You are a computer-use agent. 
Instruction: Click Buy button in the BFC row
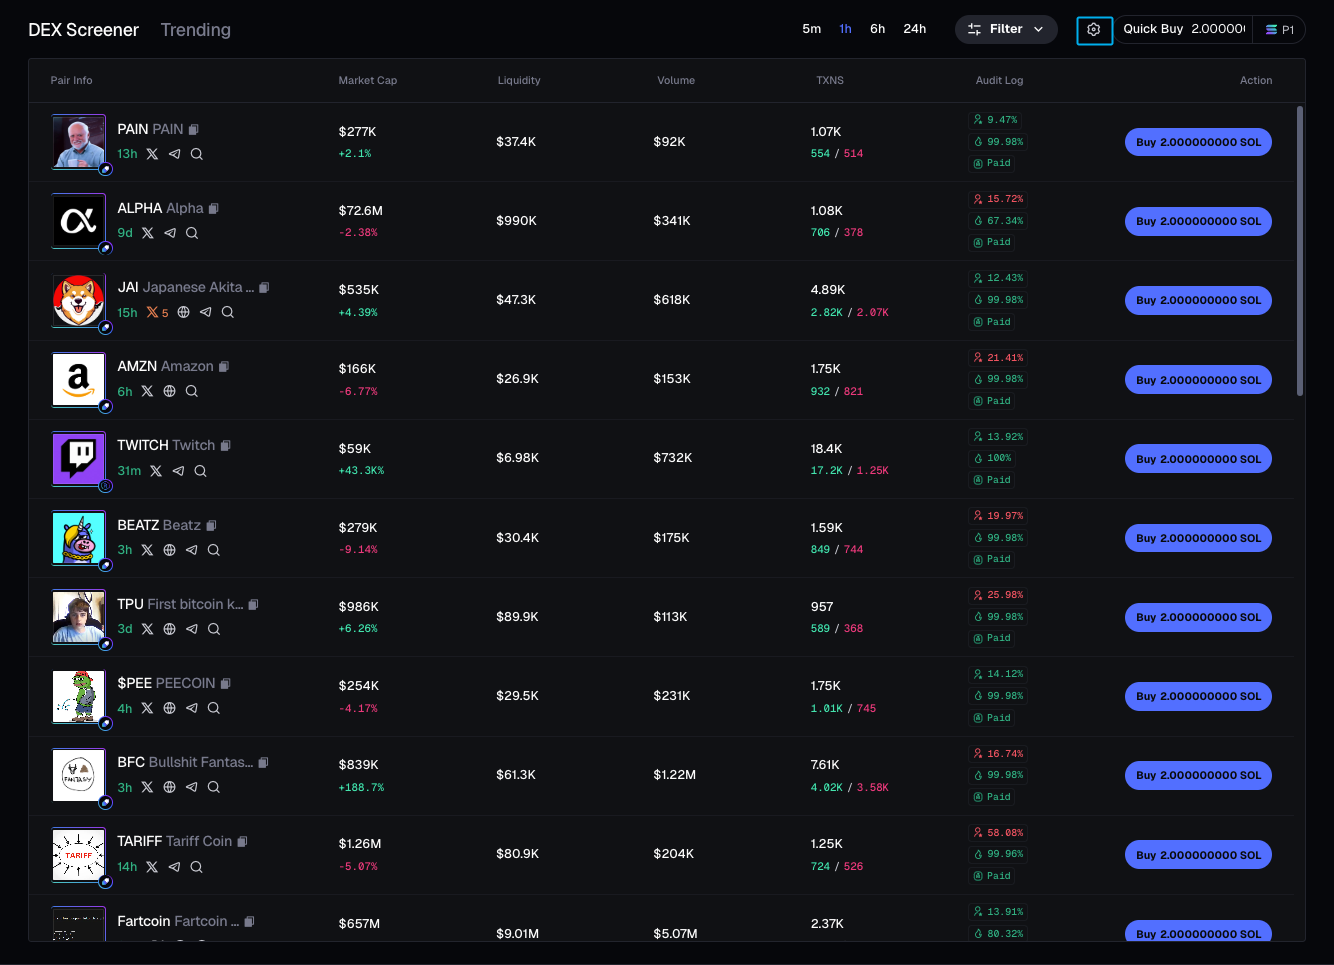(x=1198, y=775)
